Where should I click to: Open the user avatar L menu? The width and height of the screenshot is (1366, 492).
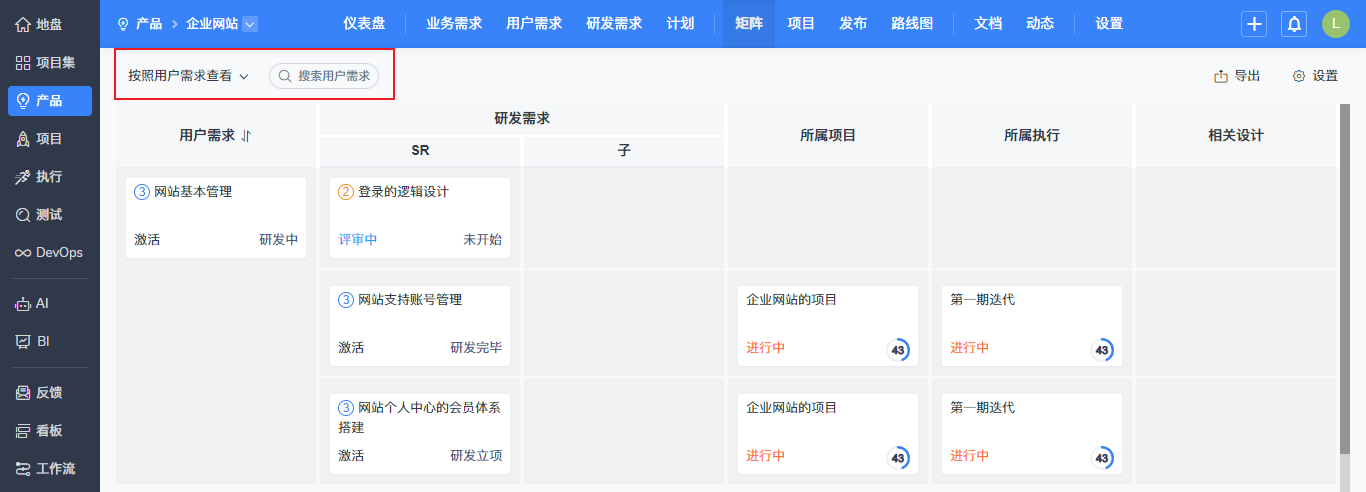[1335, 24]
